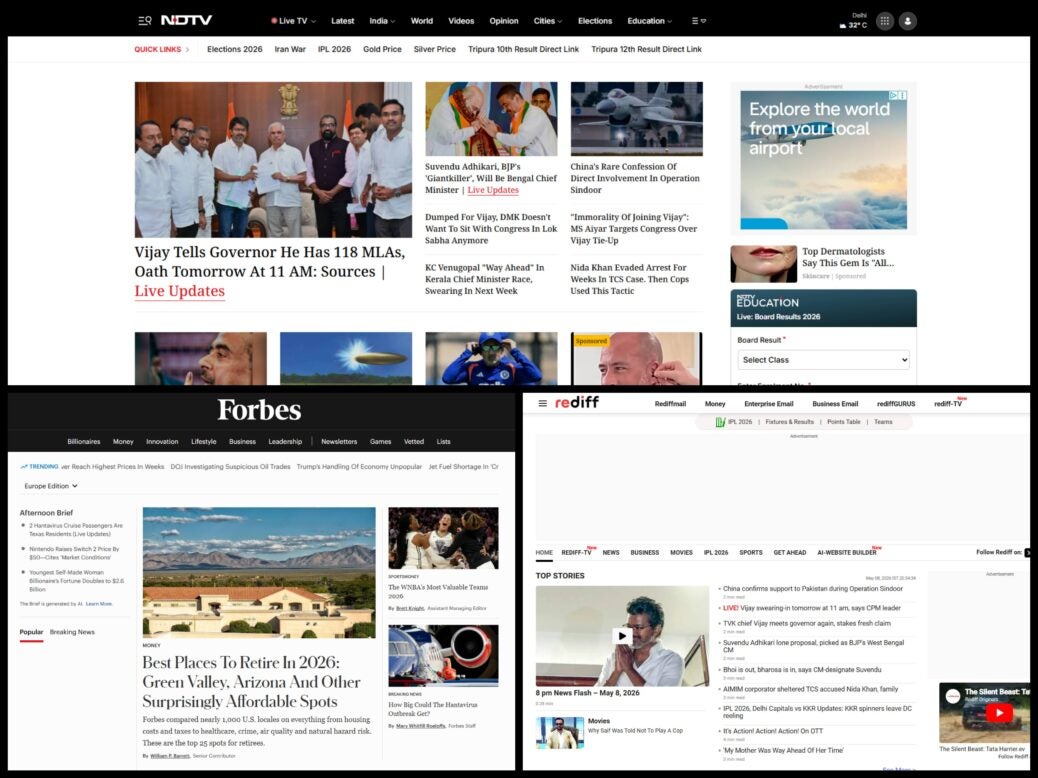Screen dimensions: 1038x778
Task: Open WNBA's Most Valuable Teams article
Action: [x=438, y=591]
